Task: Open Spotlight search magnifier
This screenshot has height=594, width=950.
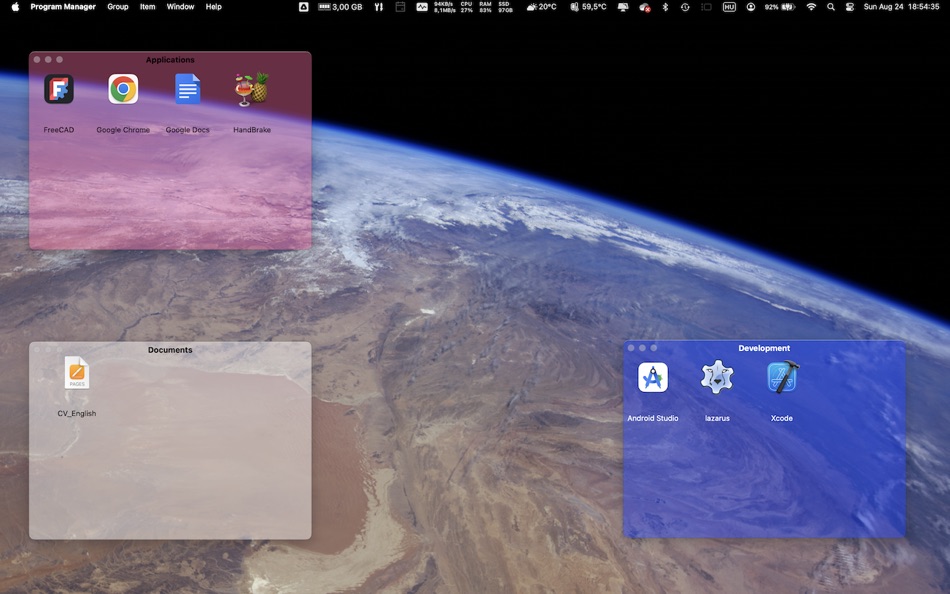Action: tap(831, 7)
